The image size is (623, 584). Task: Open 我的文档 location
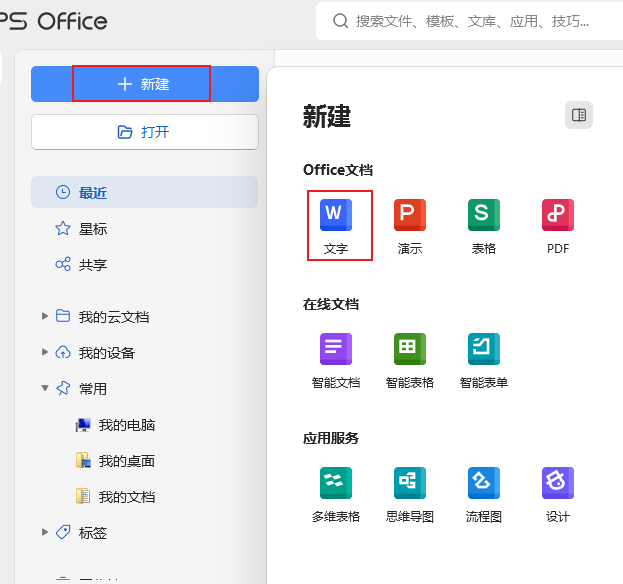(x=127, y=497)
